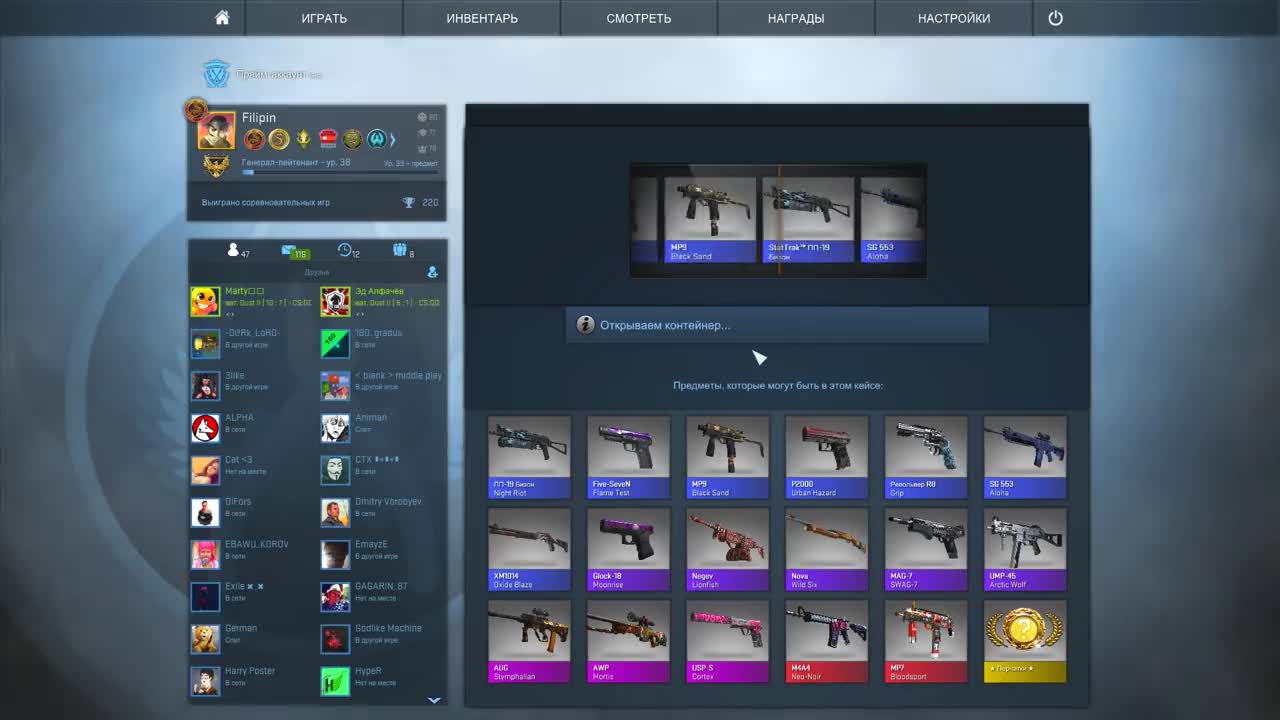This screenshot has width=1280, height=720.
Task: Click the ПП-19 Бизон Night Riot item
Action: (529, 458)
